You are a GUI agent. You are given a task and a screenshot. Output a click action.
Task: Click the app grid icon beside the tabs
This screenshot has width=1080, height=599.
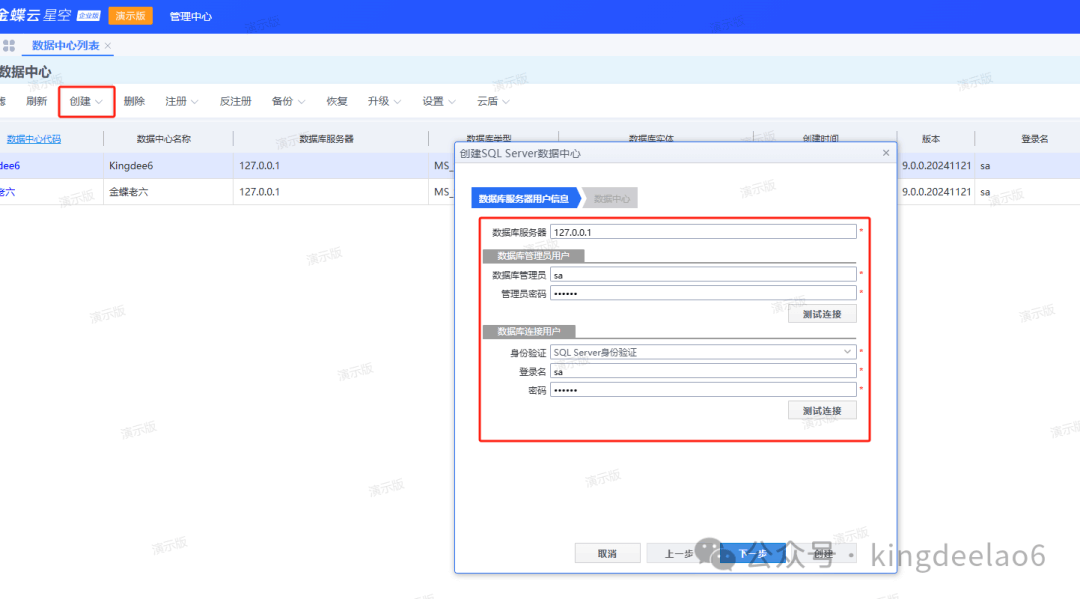[x=9, y=46]
